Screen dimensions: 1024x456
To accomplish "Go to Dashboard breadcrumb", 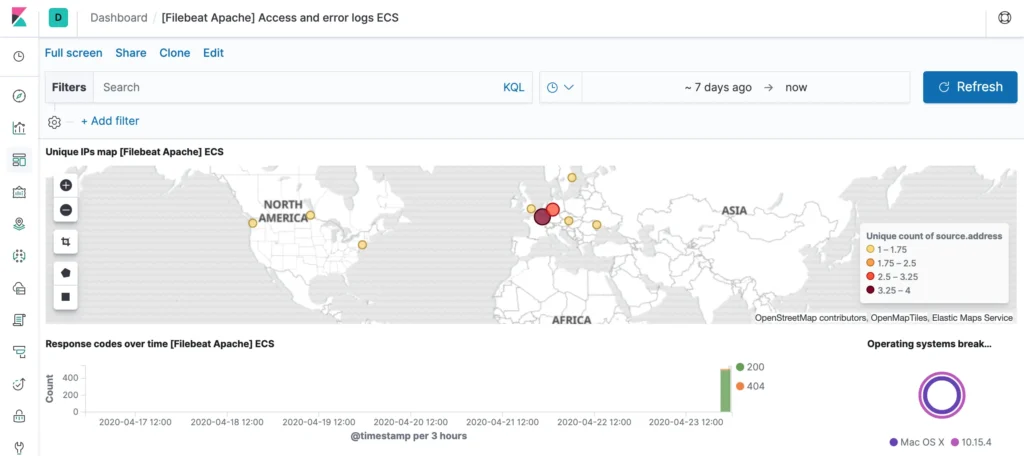I will pyautogui.click(x=119, y=18).
